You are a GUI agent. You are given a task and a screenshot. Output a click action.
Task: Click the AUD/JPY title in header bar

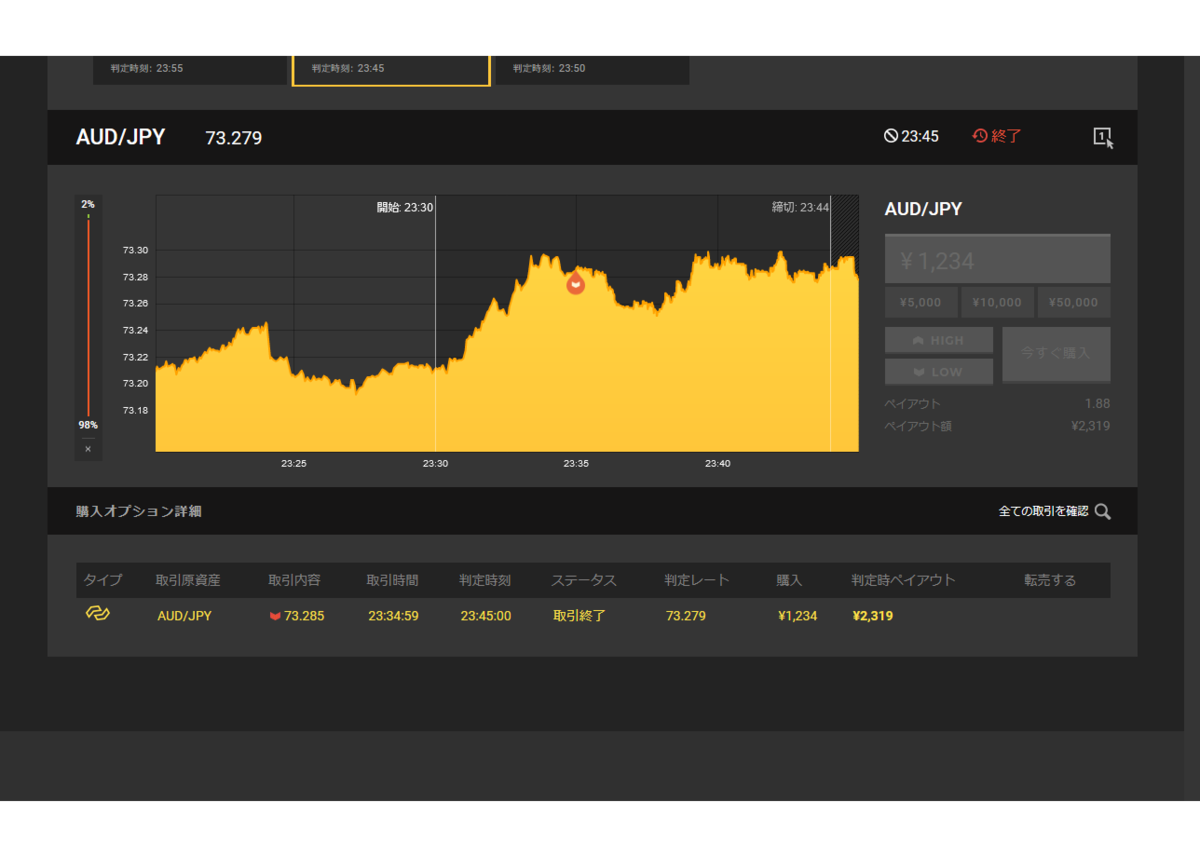121,137
